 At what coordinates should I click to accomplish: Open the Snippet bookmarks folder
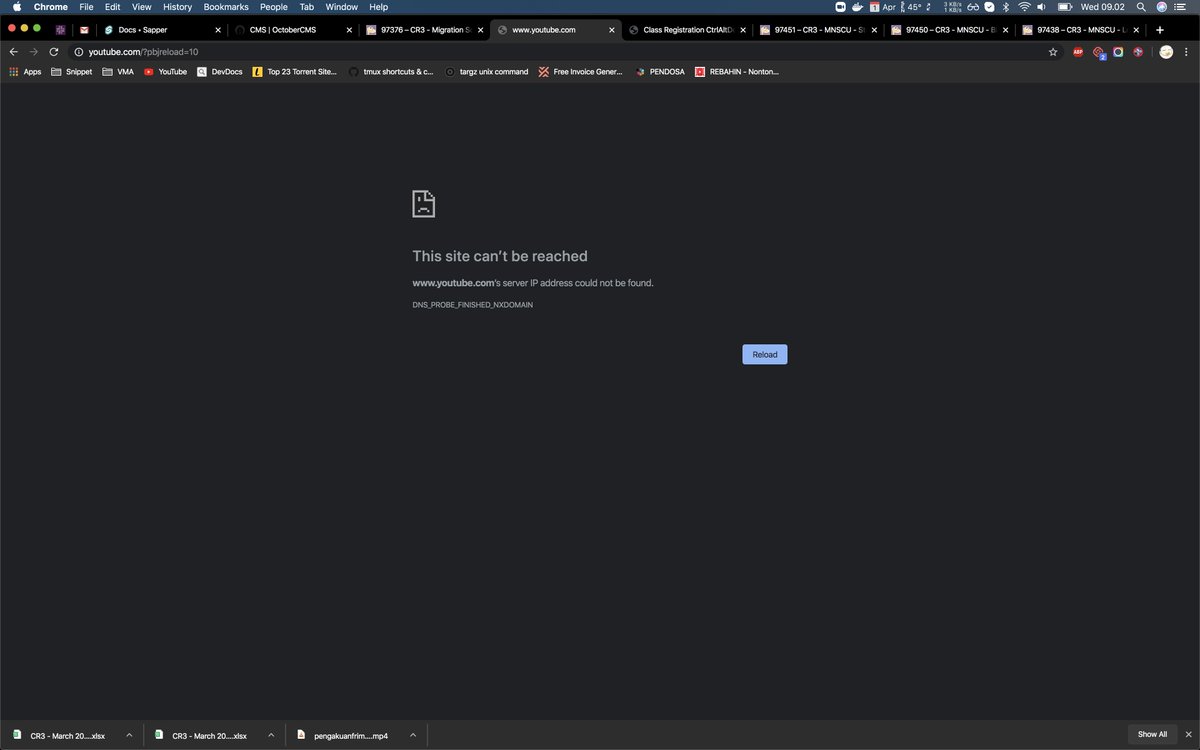click(71, 72)
